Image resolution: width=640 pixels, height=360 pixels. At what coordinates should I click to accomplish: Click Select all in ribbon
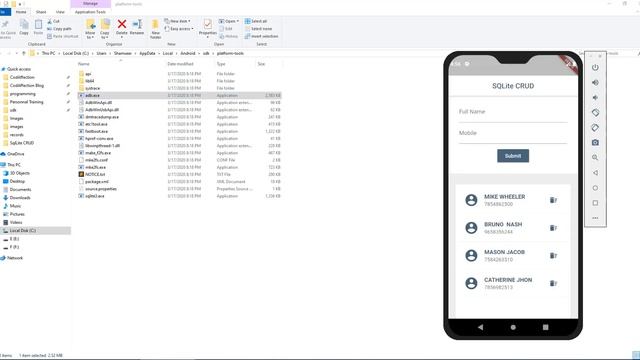click(256, 21)
